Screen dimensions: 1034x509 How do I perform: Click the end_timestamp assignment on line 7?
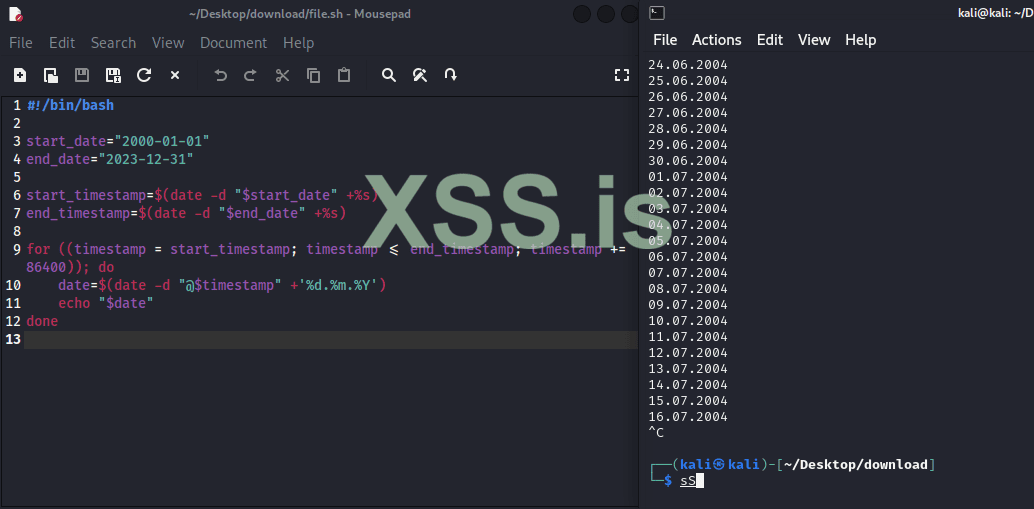[186, 213]
